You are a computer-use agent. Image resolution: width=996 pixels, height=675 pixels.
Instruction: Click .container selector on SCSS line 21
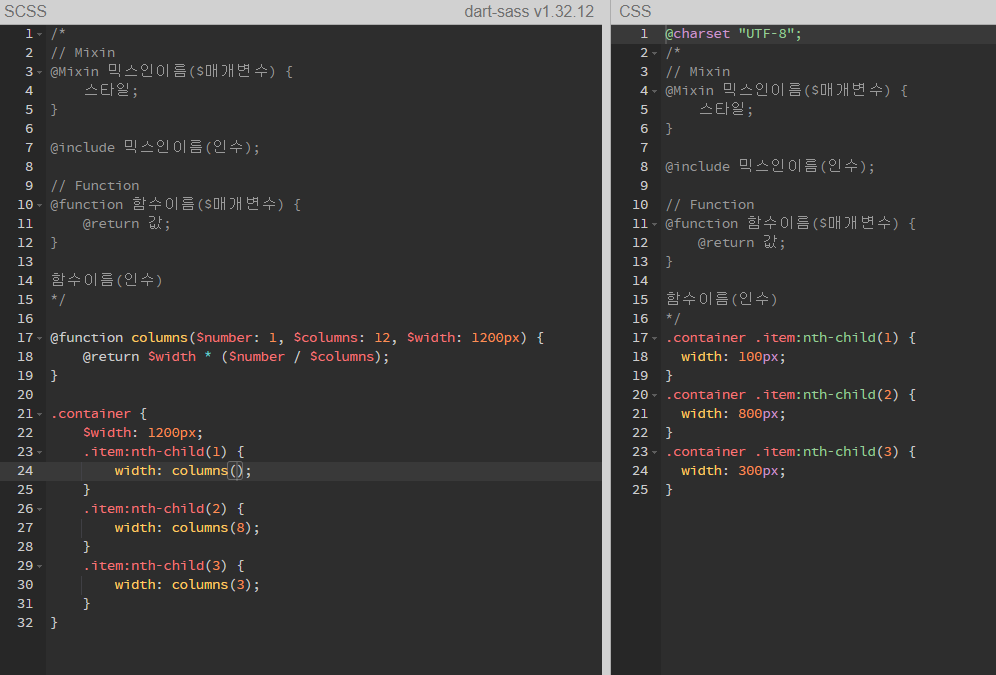coord(91,414)
